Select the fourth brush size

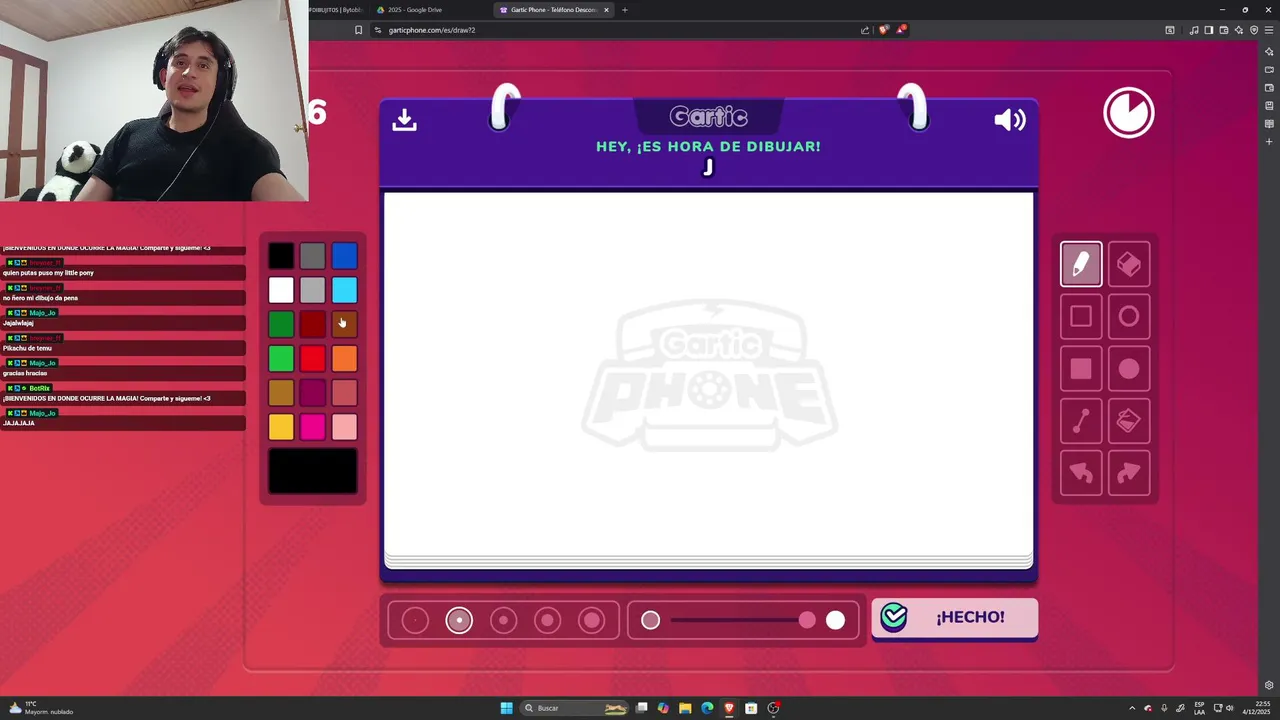547,621
